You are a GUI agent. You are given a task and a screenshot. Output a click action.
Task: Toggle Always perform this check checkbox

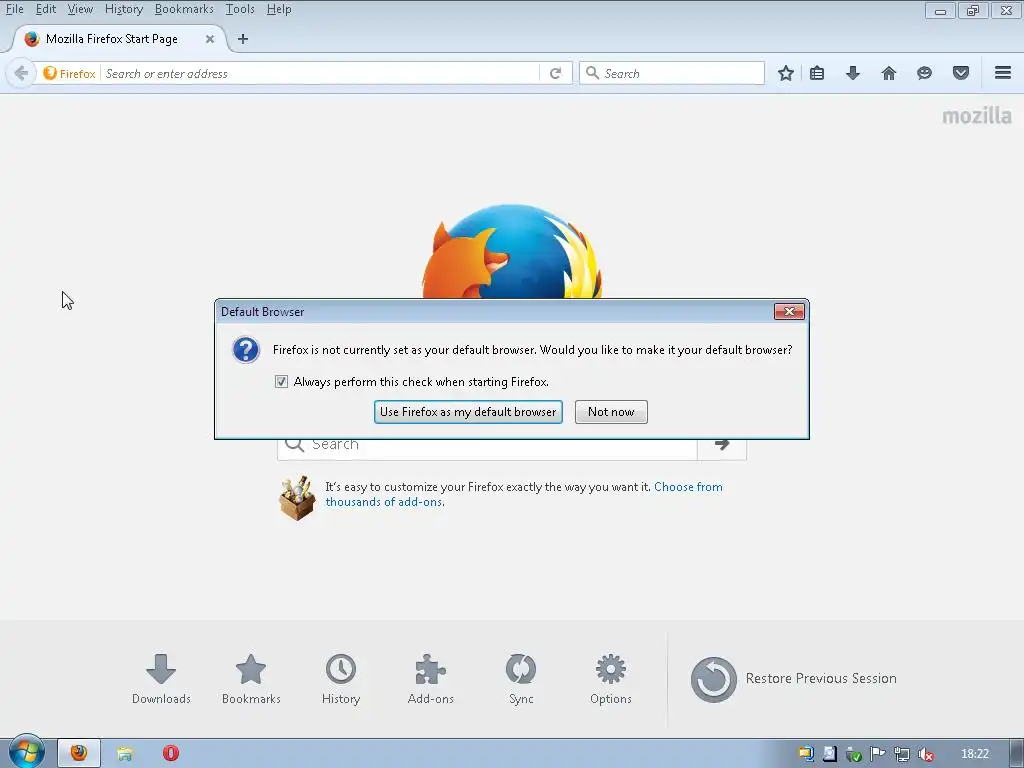(281, 382)
